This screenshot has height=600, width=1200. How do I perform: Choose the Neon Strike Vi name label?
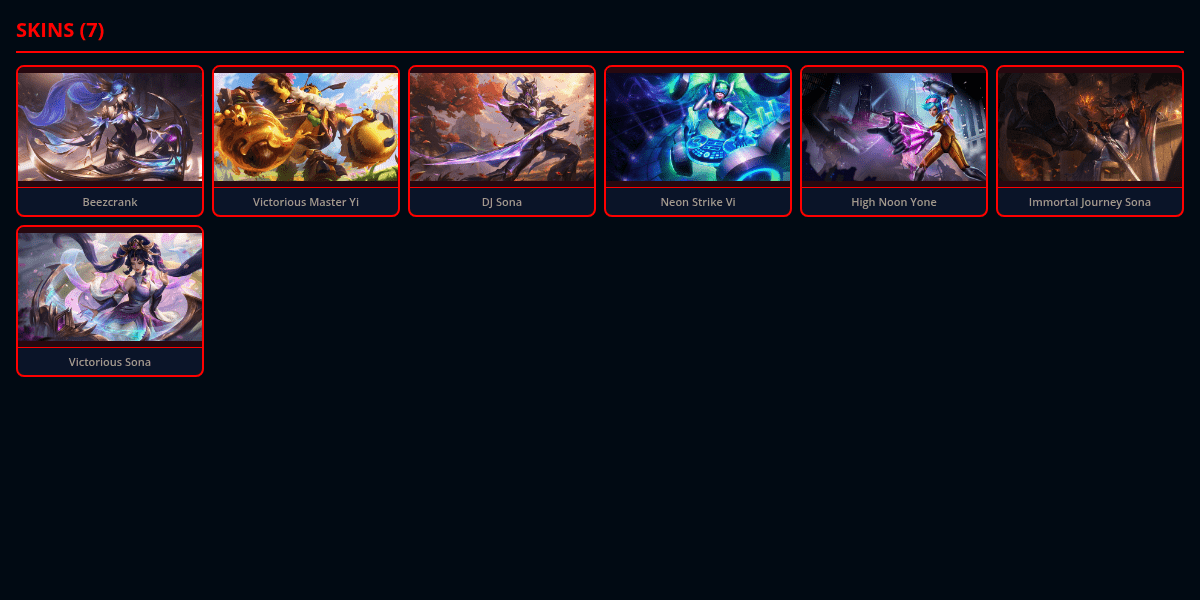(x=698, y=202)
